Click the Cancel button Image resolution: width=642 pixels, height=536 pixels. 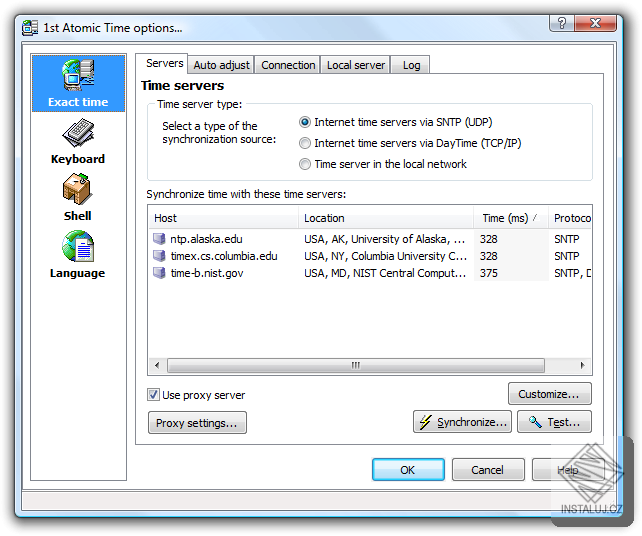pyautogui.click(x=488, y=470)
